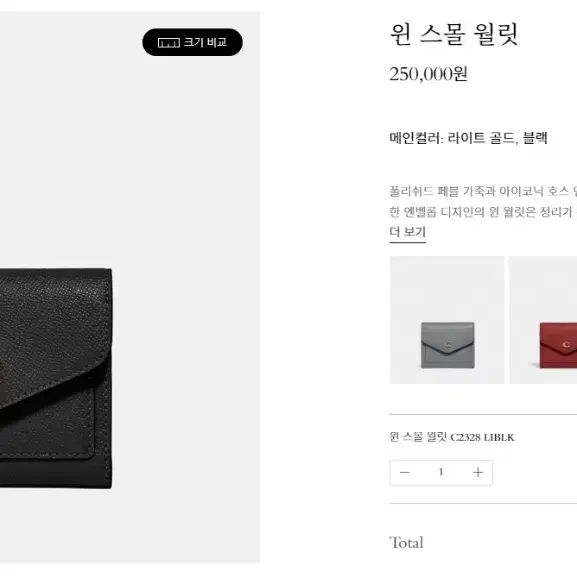Click the ruler icon for size comparison
Screen dimensions: 577x577
click(169, 43)
